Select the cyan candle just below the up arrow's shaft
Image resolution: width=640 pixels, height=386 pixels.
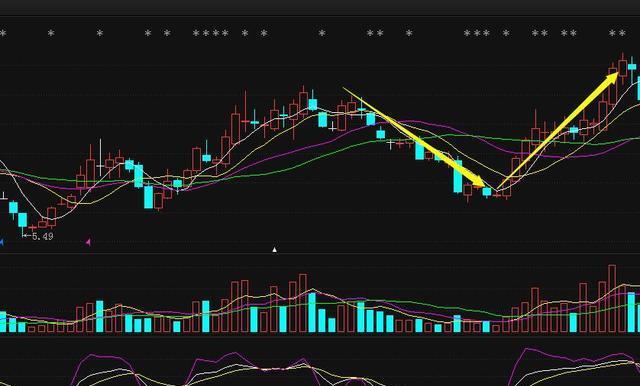point(574,130)
